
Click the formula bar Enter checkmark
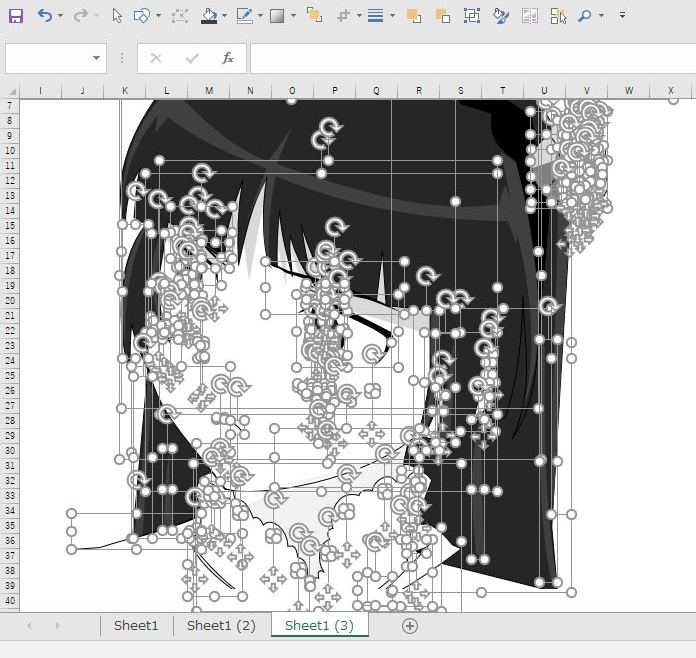point(192,58)
